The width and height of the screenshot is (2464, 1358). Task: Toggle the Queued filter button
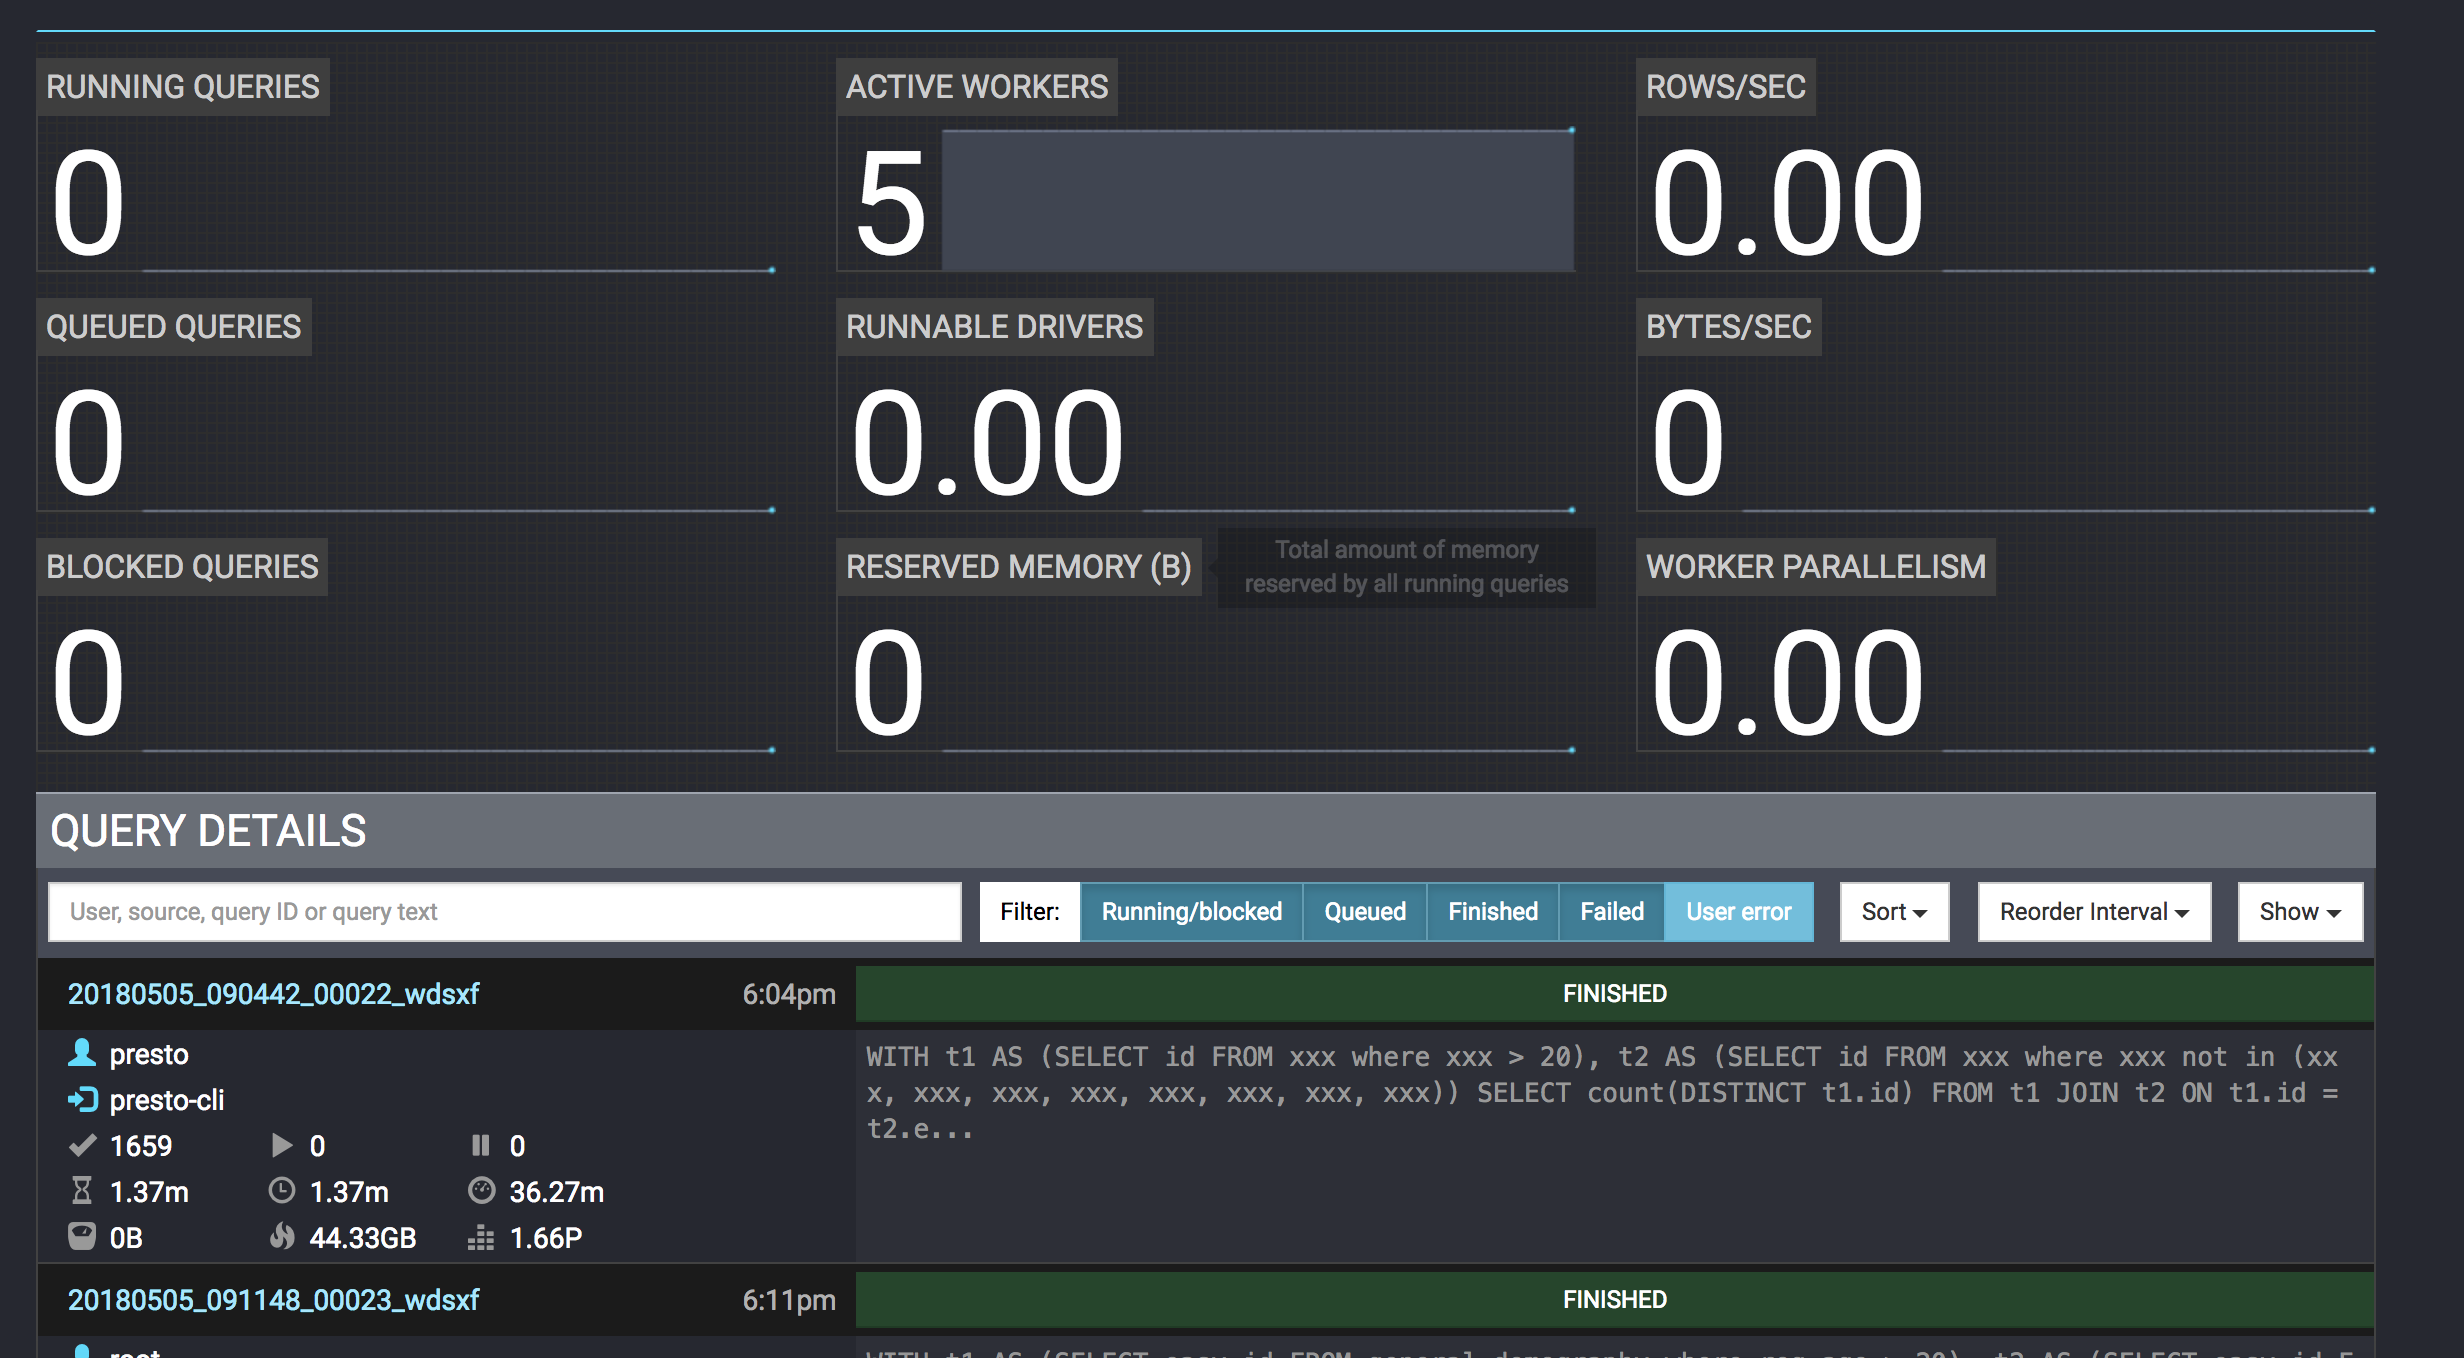click(x=1364, y=912)
